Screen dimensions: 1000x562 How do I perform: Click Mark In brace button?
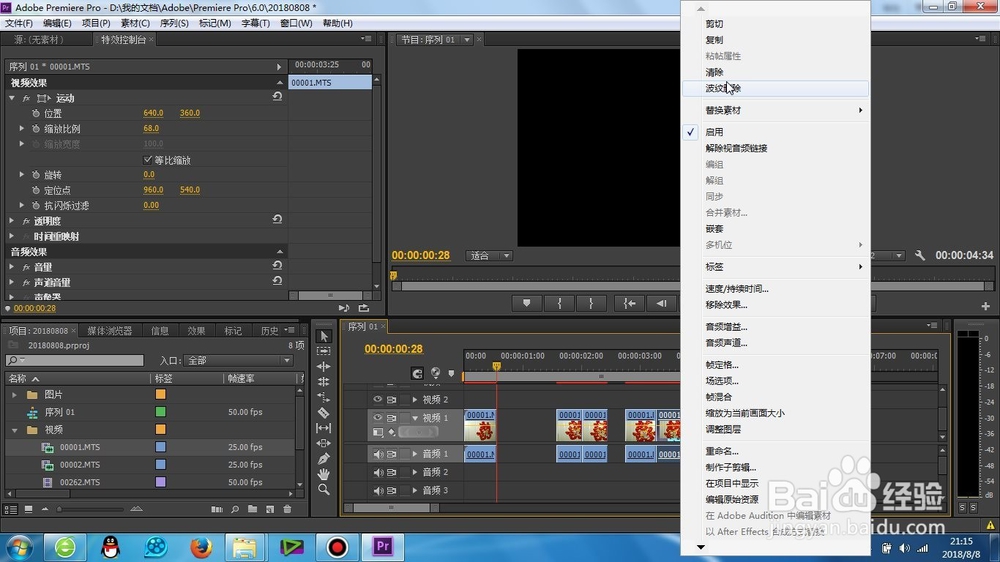560,304
